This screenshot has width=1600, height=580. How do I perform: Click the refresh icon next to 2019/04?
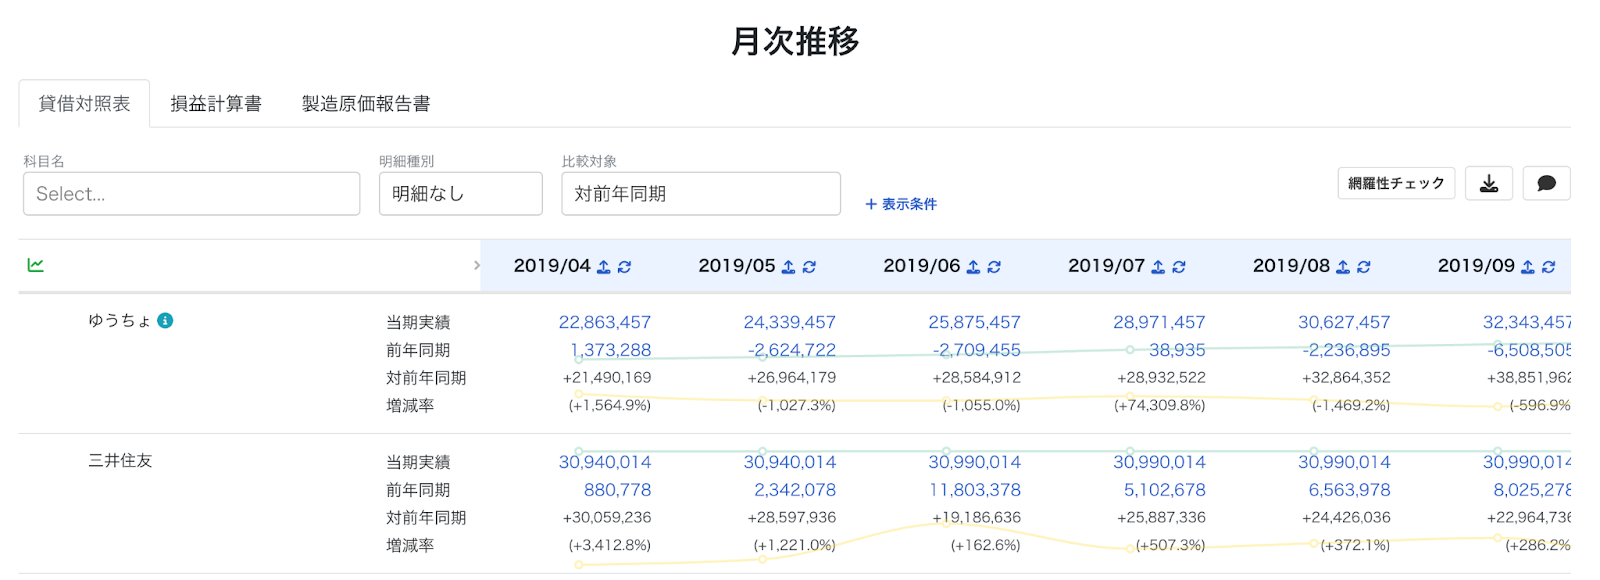(x=625, y=267)
